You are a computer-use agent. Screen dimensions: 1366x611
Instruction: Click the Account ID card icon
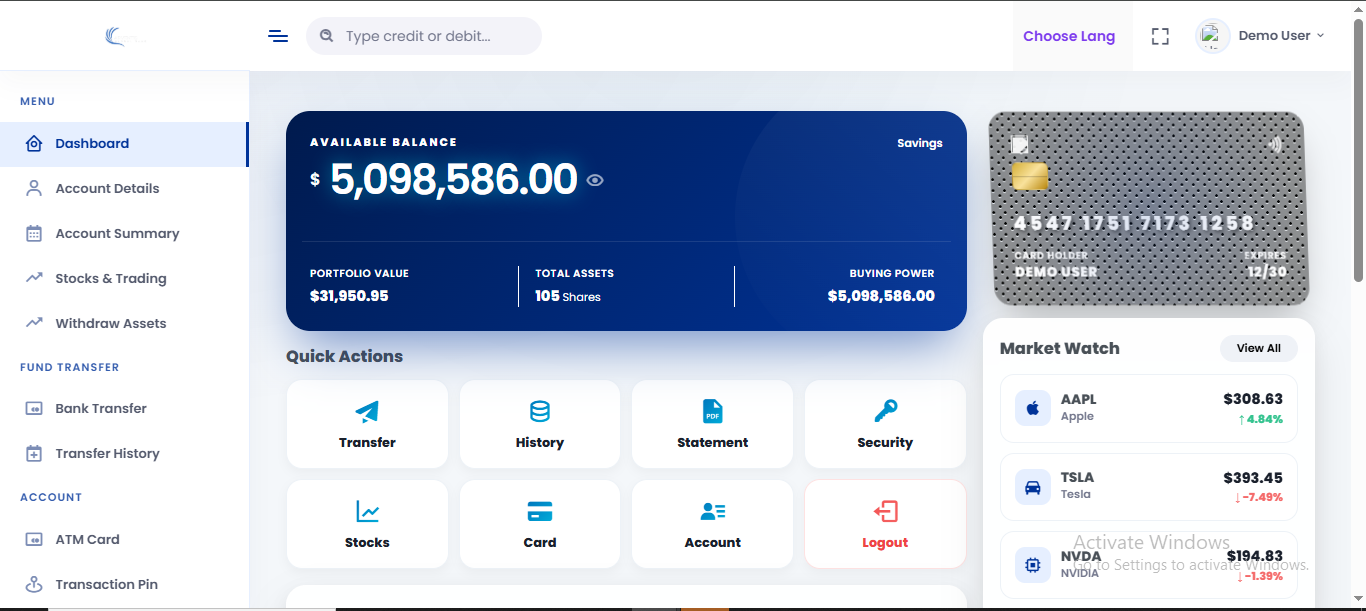713,511
